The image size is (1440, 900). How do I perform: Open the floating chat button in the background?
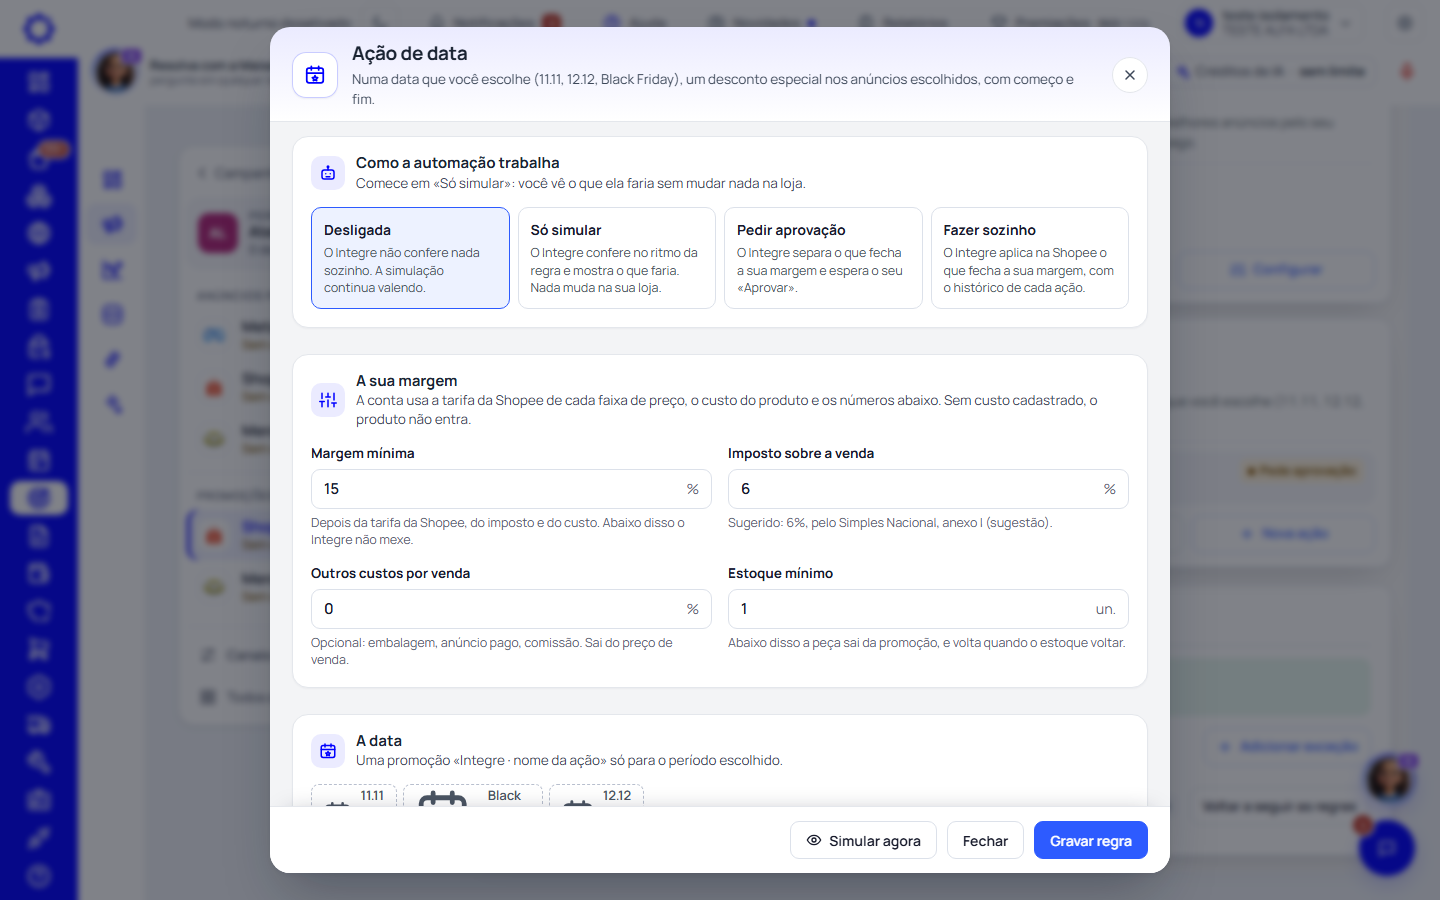[x=1387, y=848]
